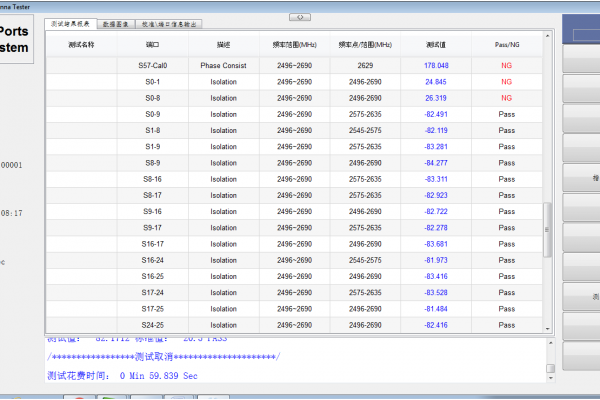Click the log panel scroll-up arrow
This screenshot has width=600, height=400.
[551, 343]
